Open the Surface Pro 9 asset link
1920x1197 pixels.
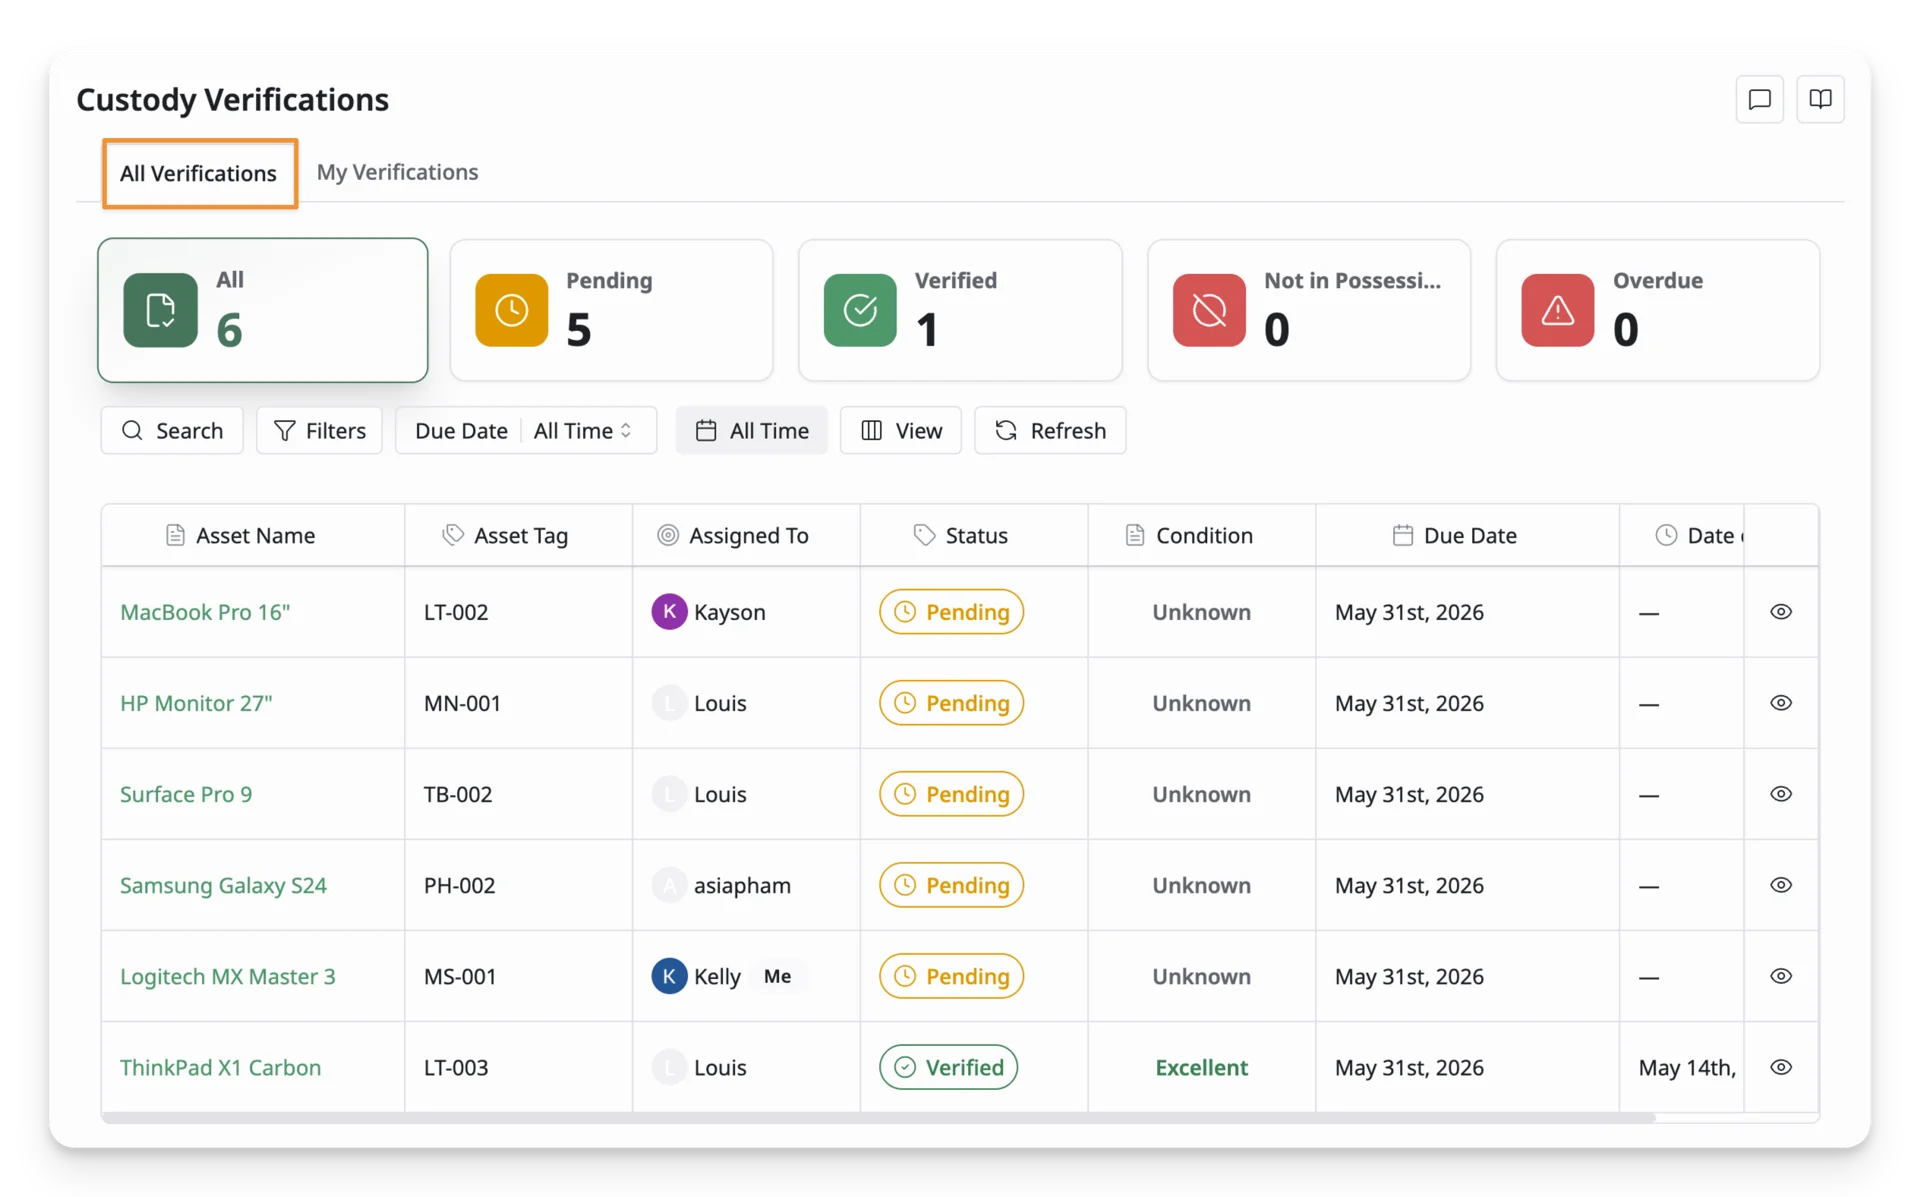pyautogui.click(x=186, y=794)
